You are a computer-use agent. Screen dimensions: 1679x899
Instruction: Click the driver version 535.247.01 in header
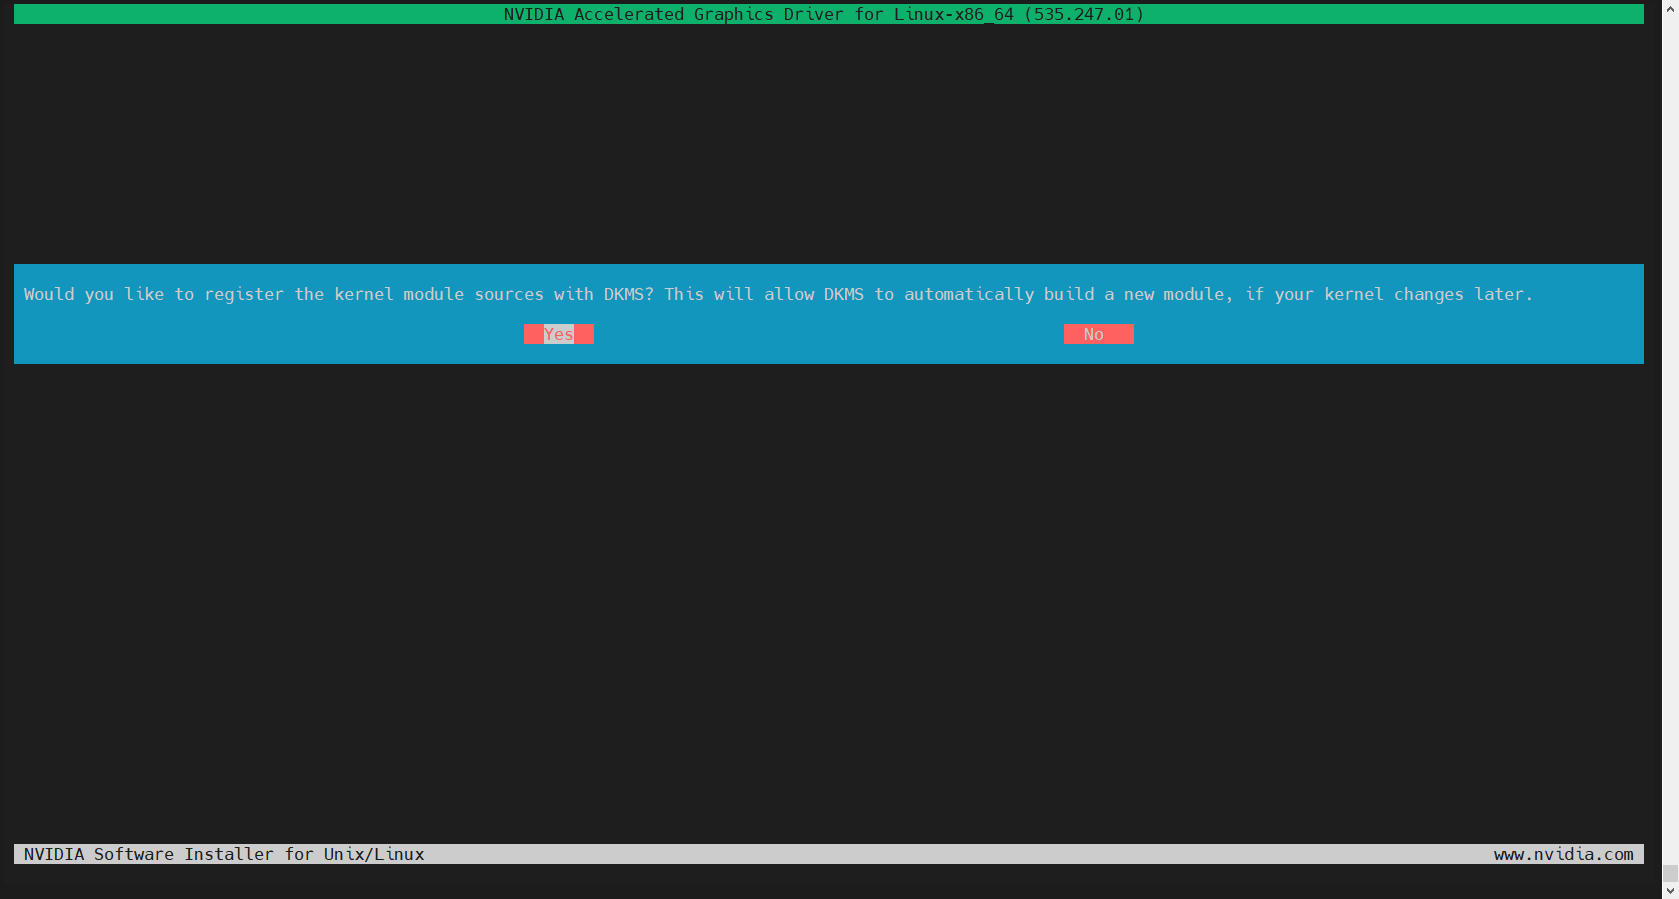click(x=1084, y=14)
